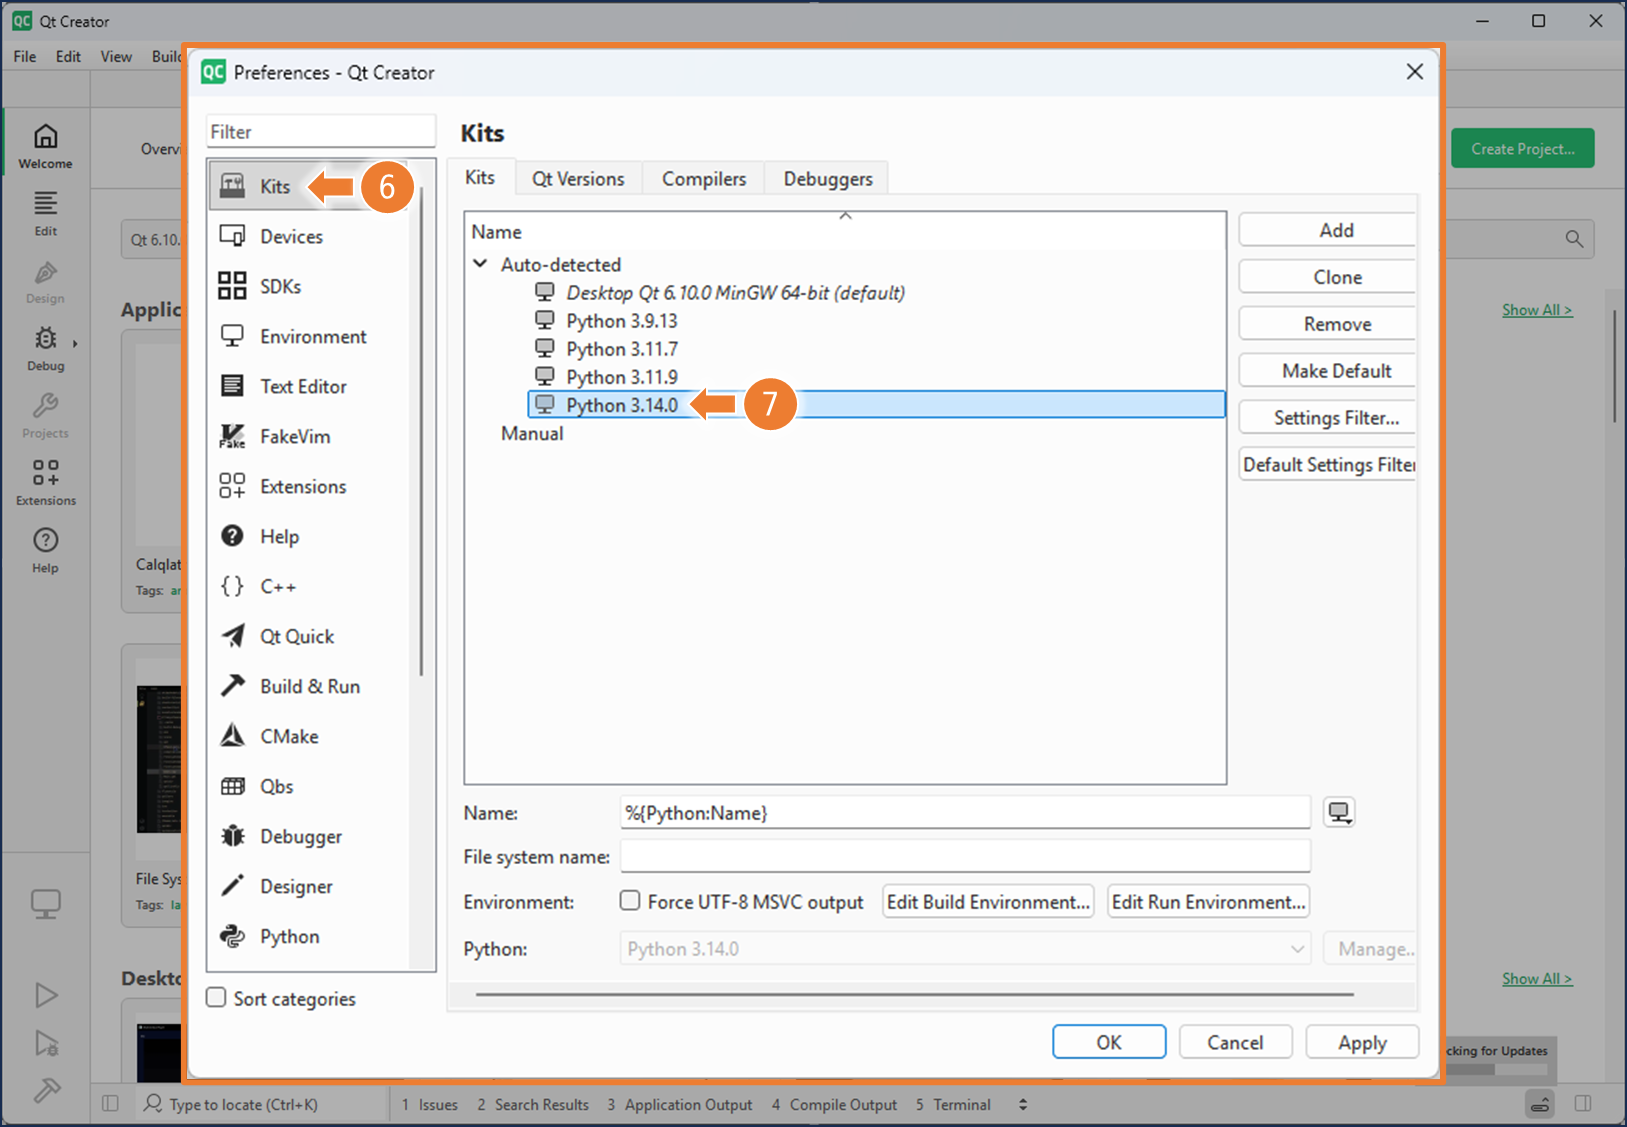
Task: Switch to Projects mode in main window sidebar
Action: coord(45,415)
